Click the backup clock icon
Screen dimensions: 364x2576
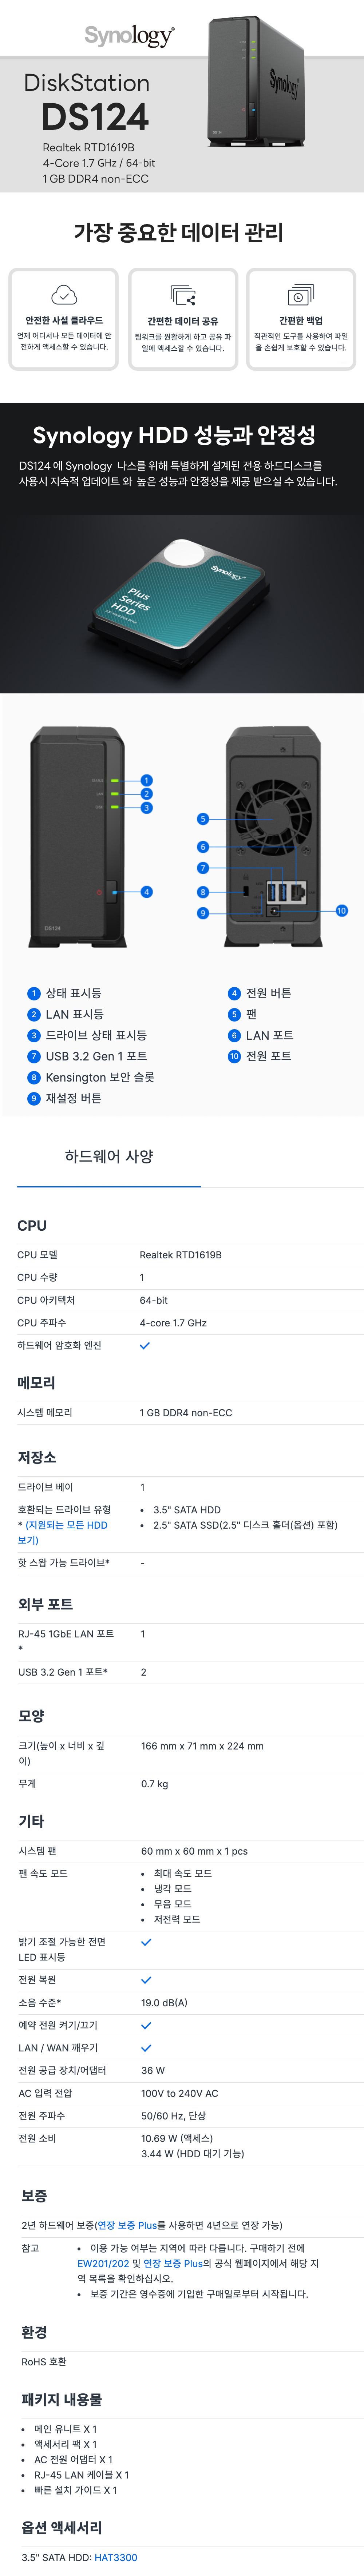click(301, 295)
